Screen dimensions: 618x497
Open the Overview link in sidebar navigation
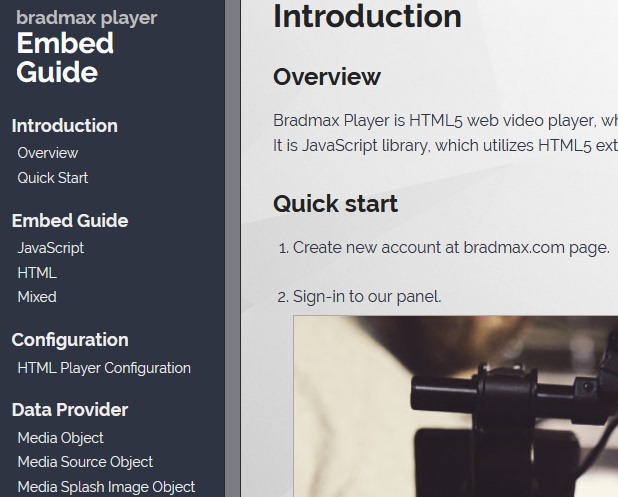coord(47,153)
